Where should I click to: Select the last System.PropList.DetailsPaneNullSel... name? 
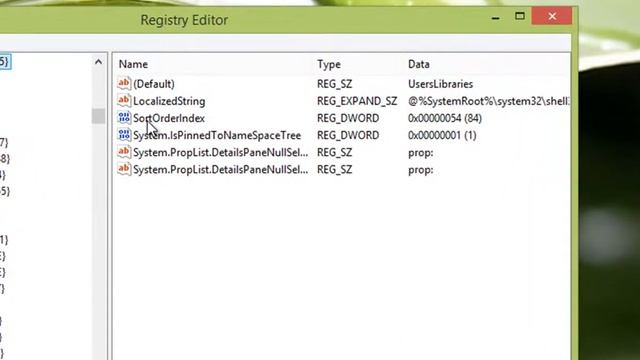[221, 170]
